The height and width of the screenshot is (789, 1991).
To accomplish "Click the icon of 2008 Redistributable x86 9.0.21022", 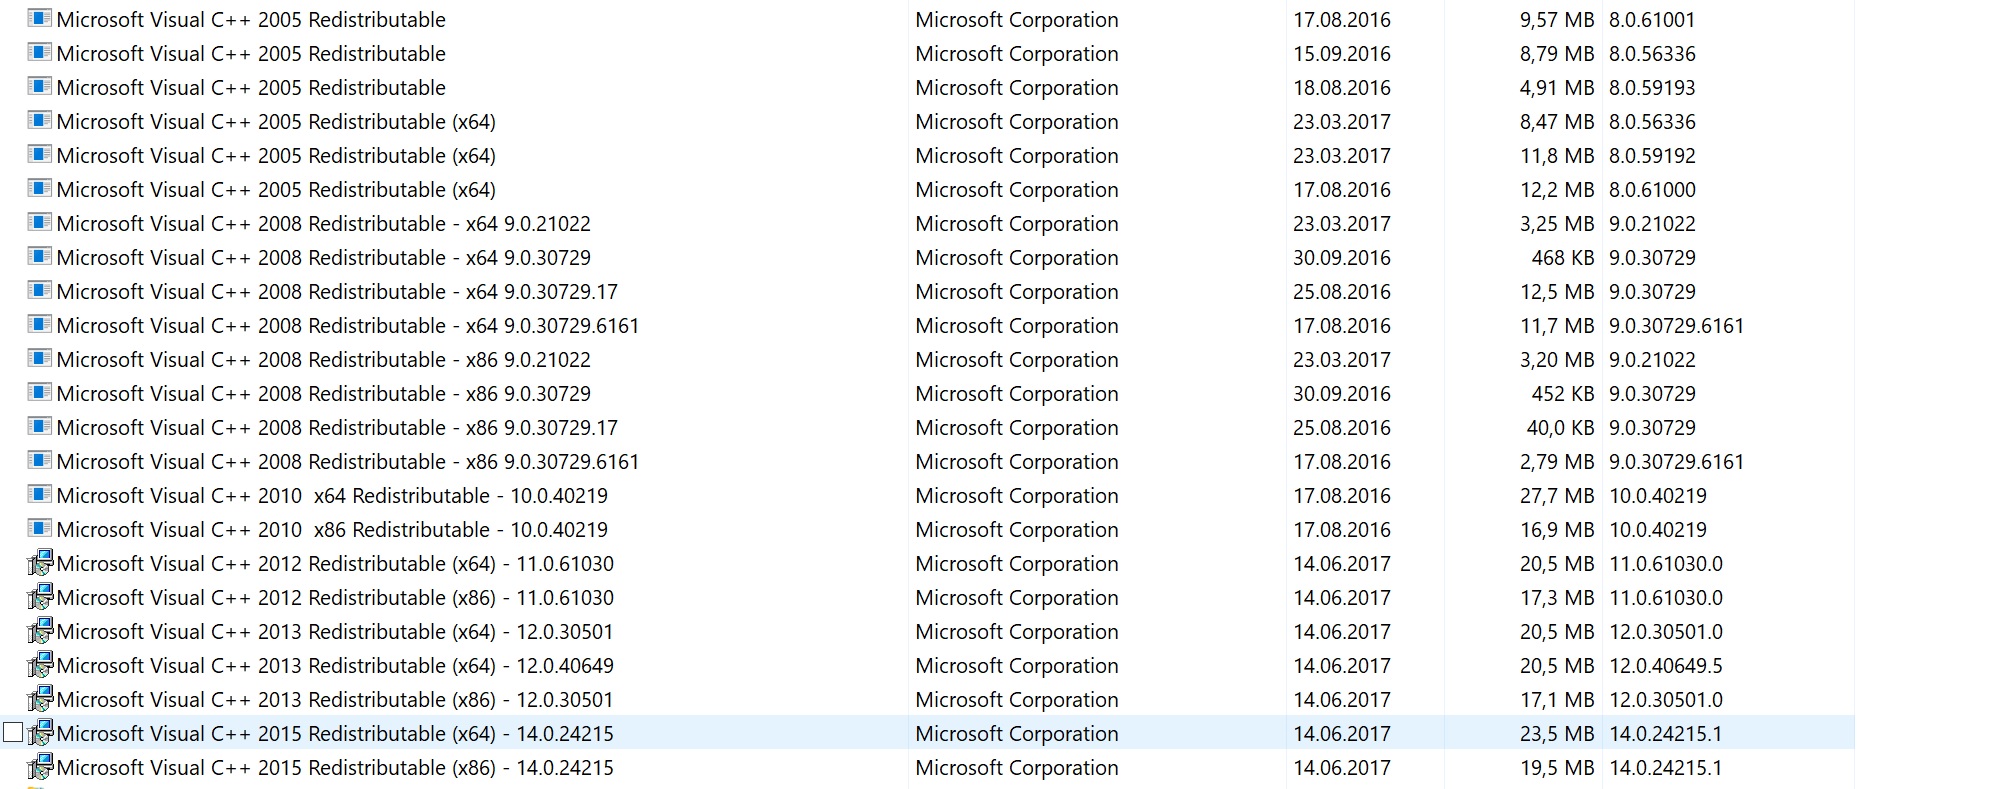I will (x=40, y=358).
